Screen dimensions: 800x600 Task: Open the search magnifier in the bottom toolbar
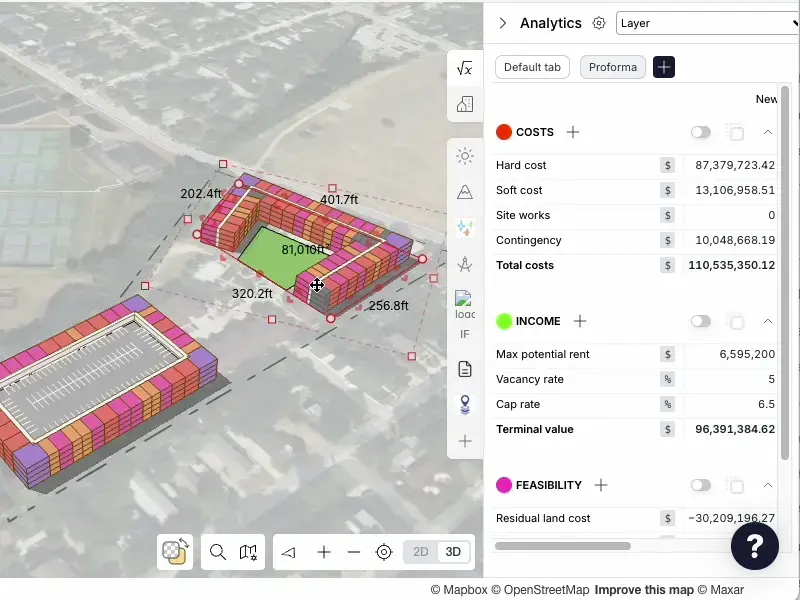pyautogui.click(x=216, y=551)
